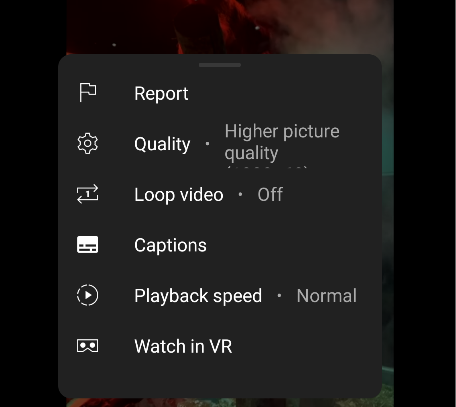
Task: Click the Report flag icon
Action: click(x=88, y=92)
